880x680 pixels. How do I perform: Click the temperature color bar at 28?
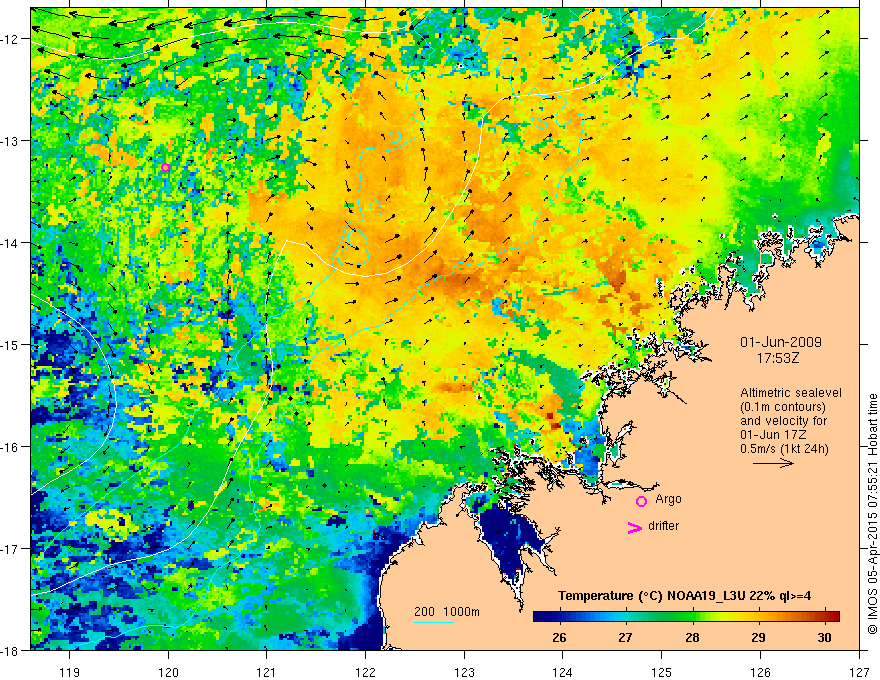click(x=692, y=616)
